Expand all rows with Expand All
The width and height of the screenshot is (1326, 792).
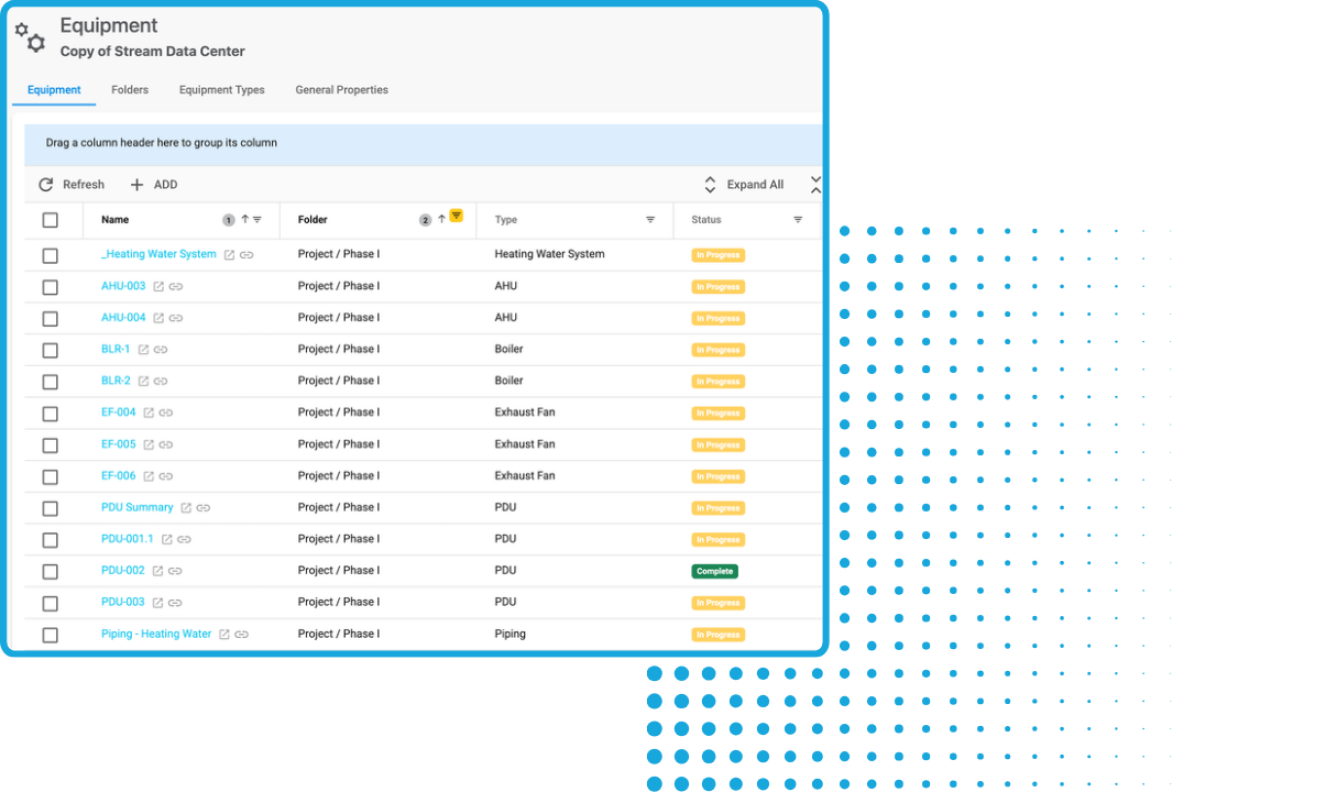(744, 185)
